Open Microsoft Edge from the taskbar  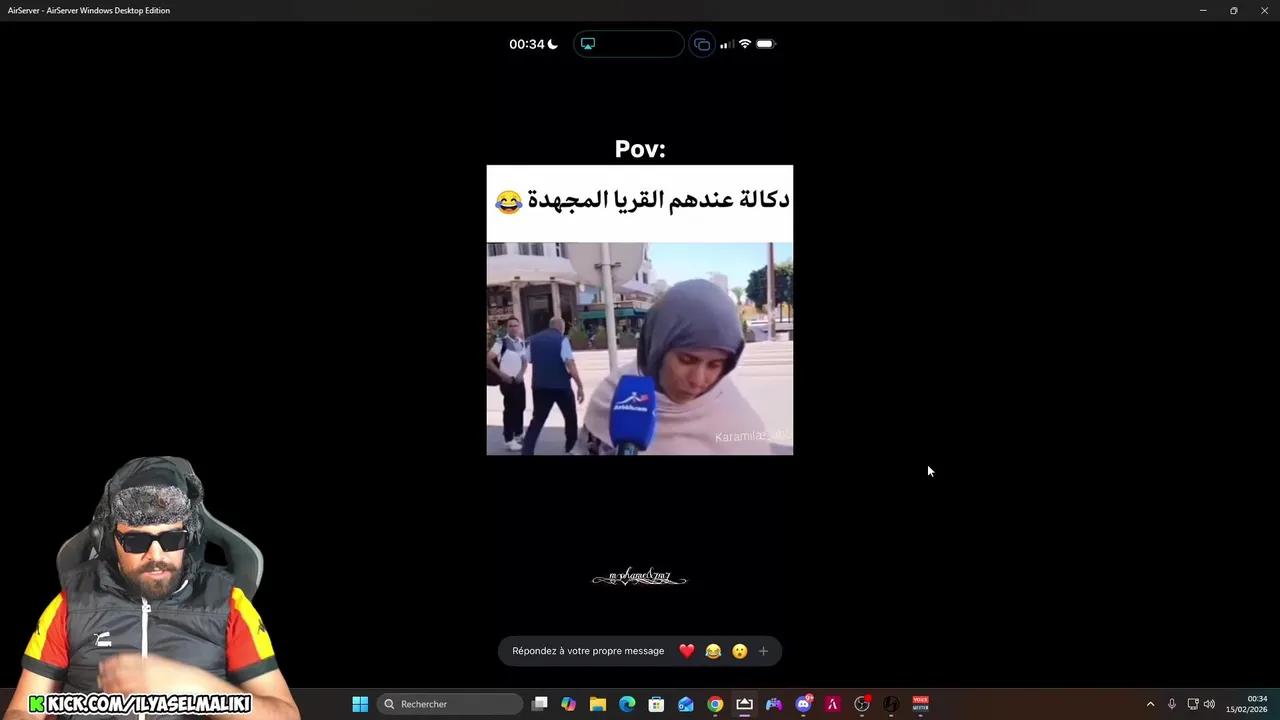(627, 704)
